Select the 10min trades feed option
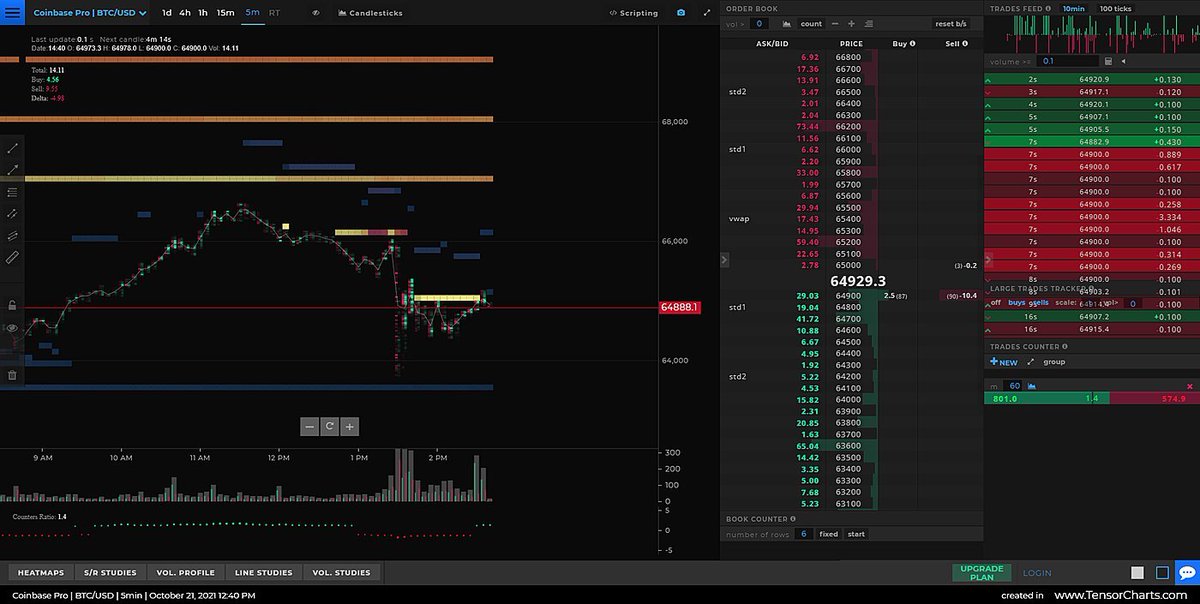 coord(1073,8)
